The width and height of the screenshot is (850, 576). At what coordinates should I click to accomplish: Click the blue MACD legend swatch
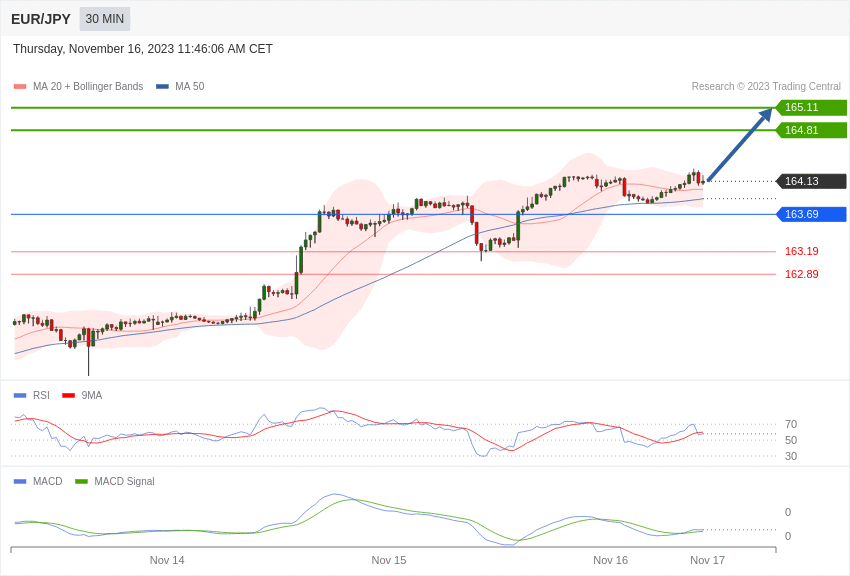coord(20,481)
